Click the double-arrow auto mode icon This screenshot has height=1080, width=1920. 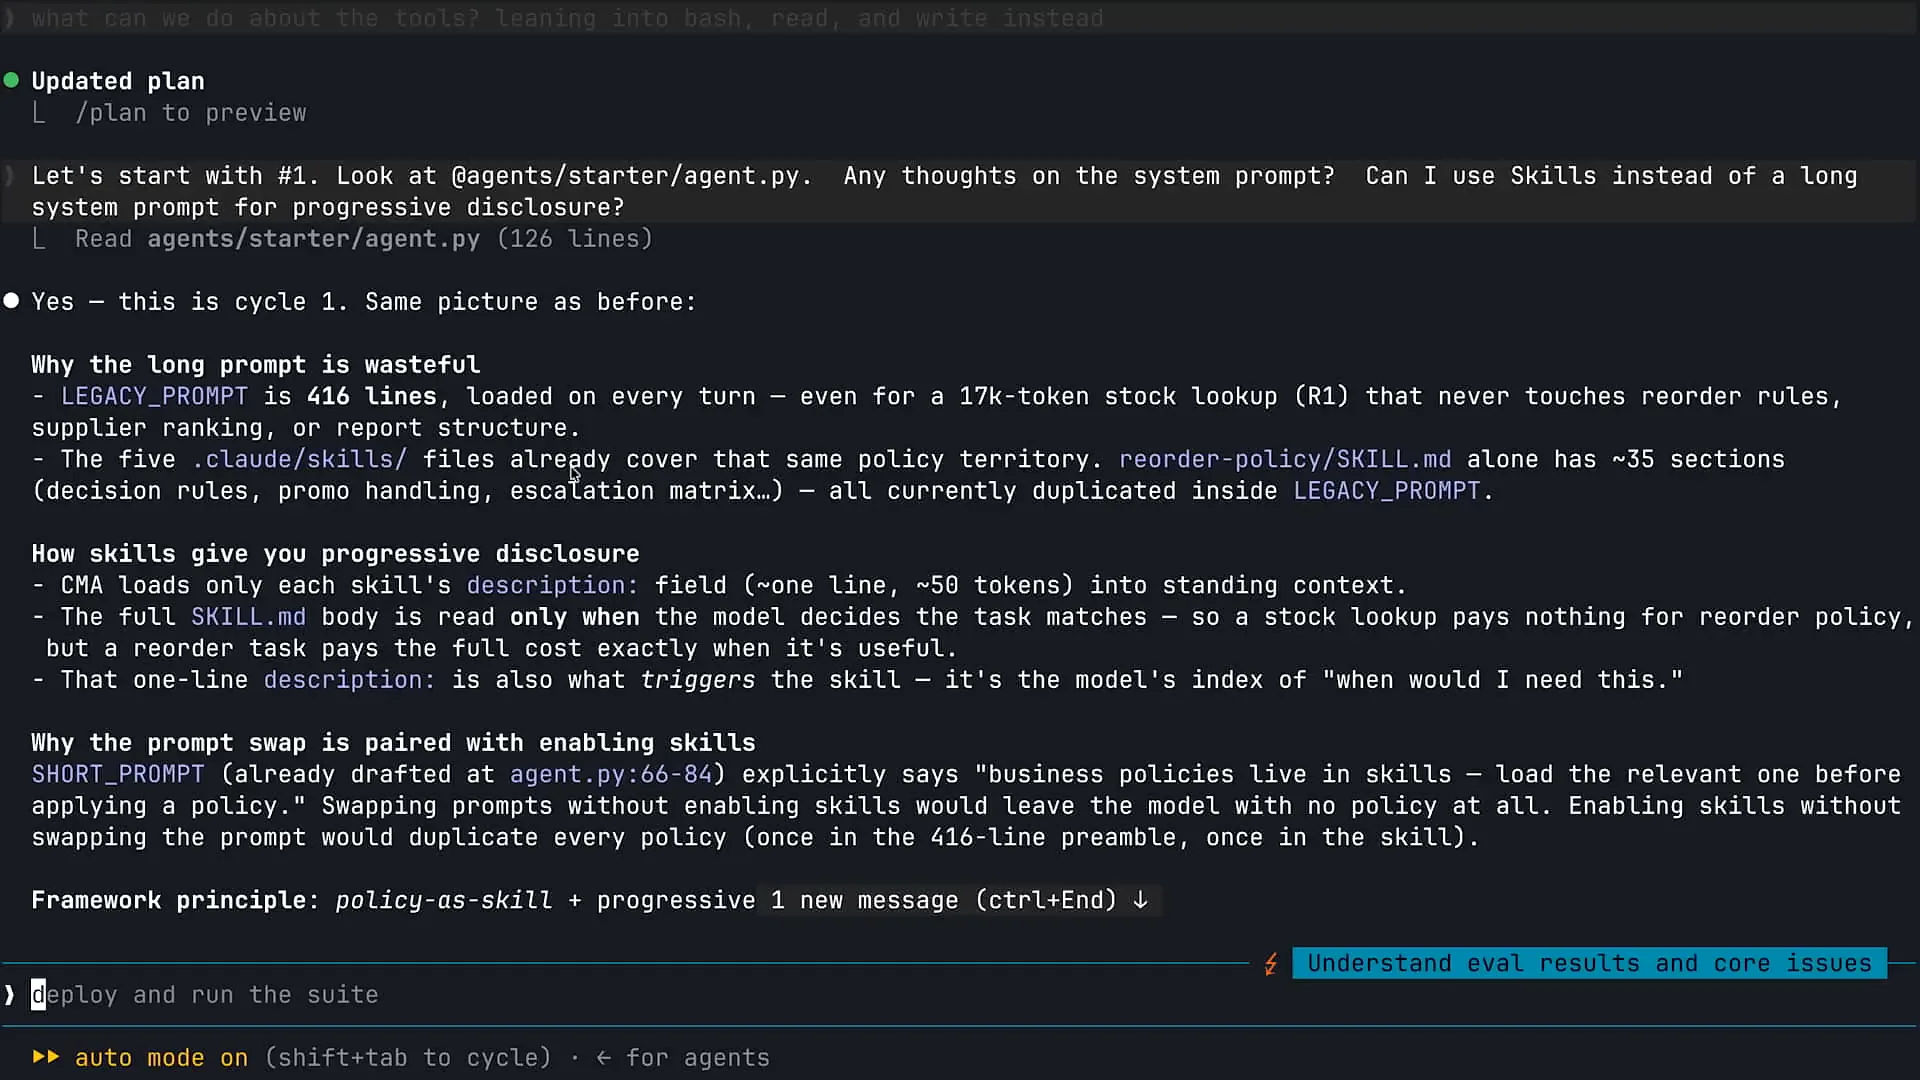tap(46, 1057)
